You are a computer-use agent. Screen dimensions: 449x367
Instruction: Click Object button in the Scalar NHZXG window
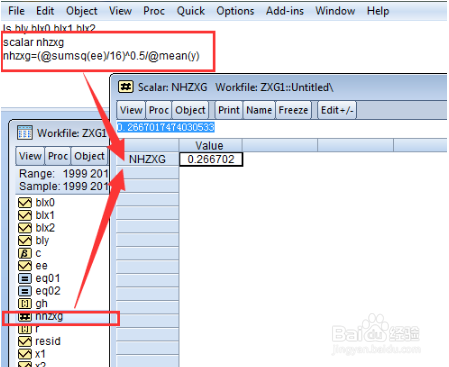click(190, 110)
